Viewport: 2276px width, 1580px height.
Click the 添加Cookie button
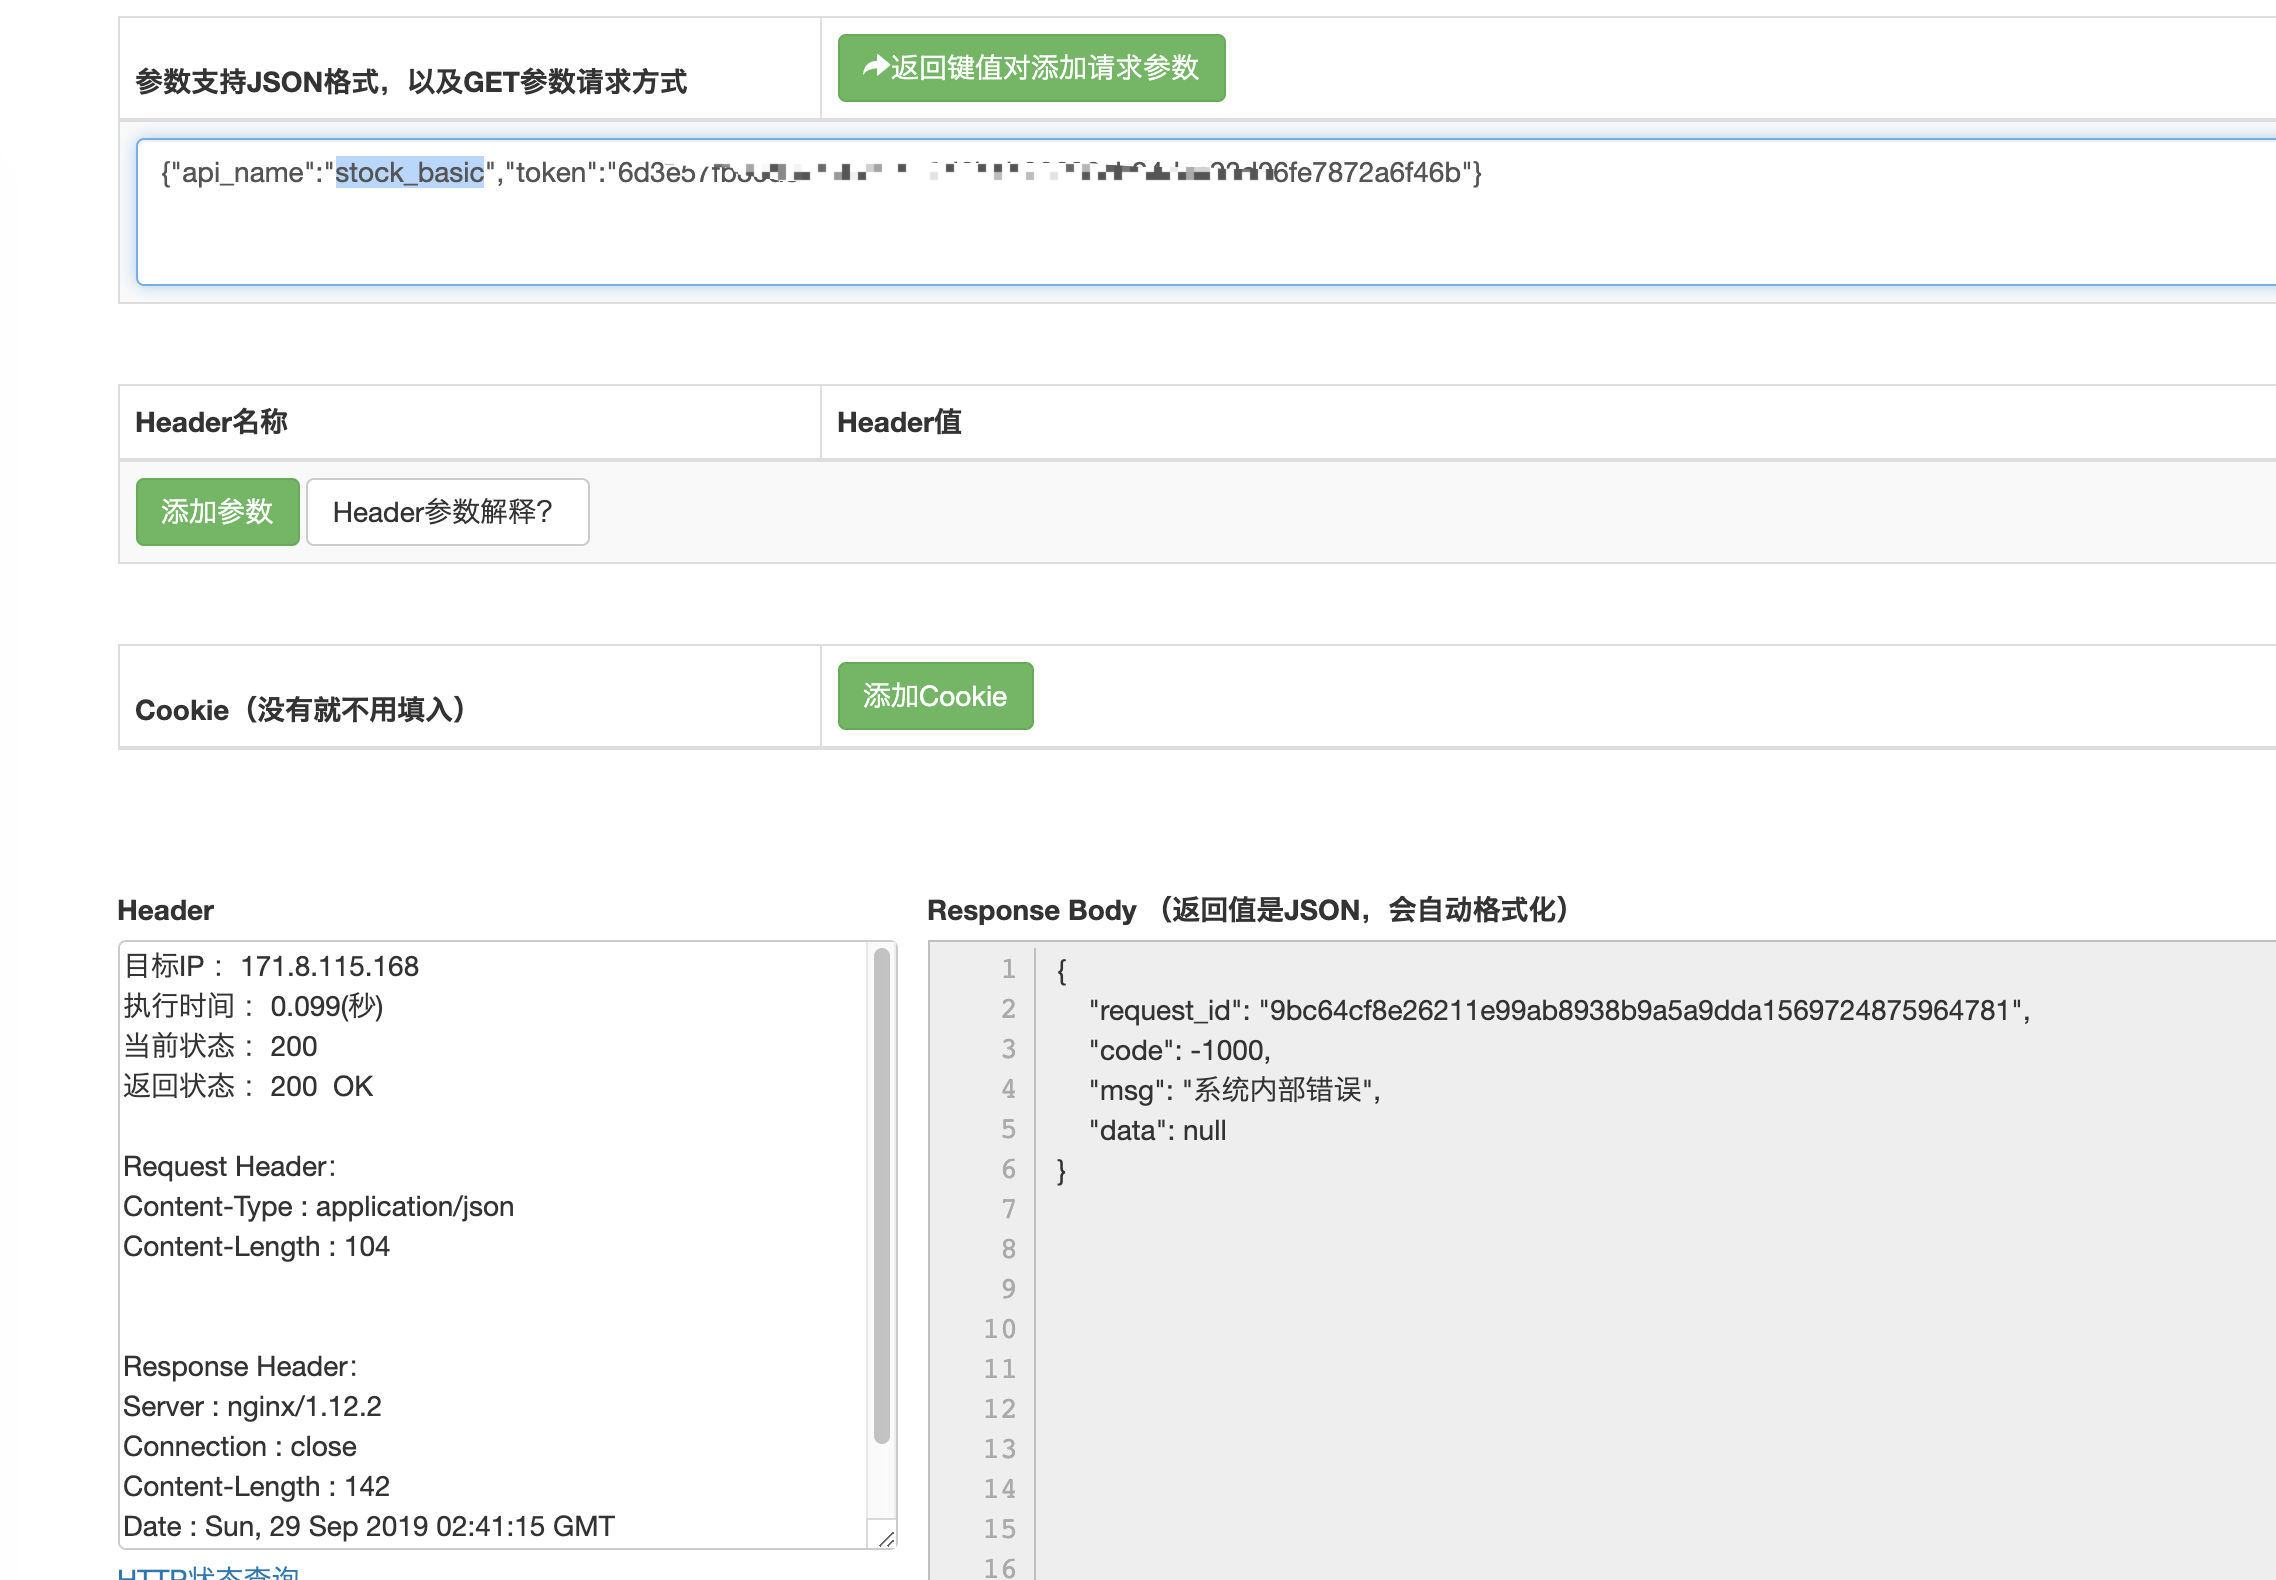(x=934, y=695)
